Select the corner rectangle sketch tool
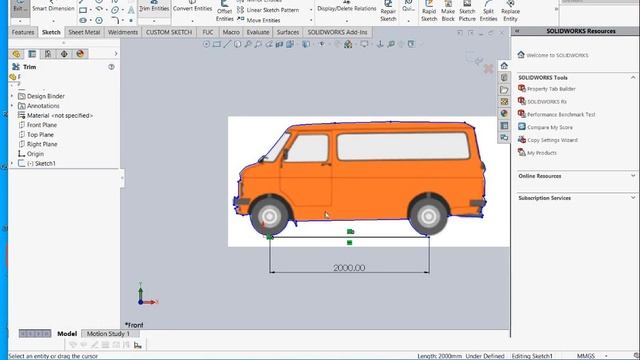The image size is (640, 360). point(83,10)
